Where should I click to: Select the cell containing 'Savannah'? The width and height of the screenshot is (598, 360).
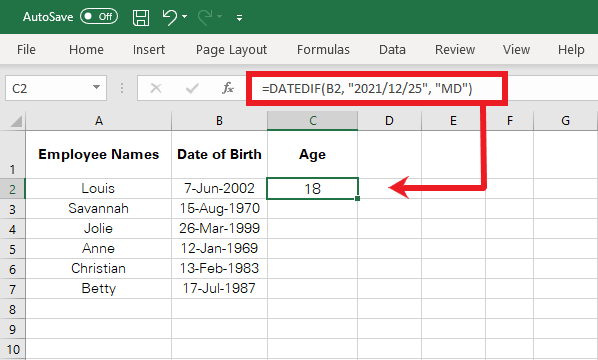tap(98, 209)
